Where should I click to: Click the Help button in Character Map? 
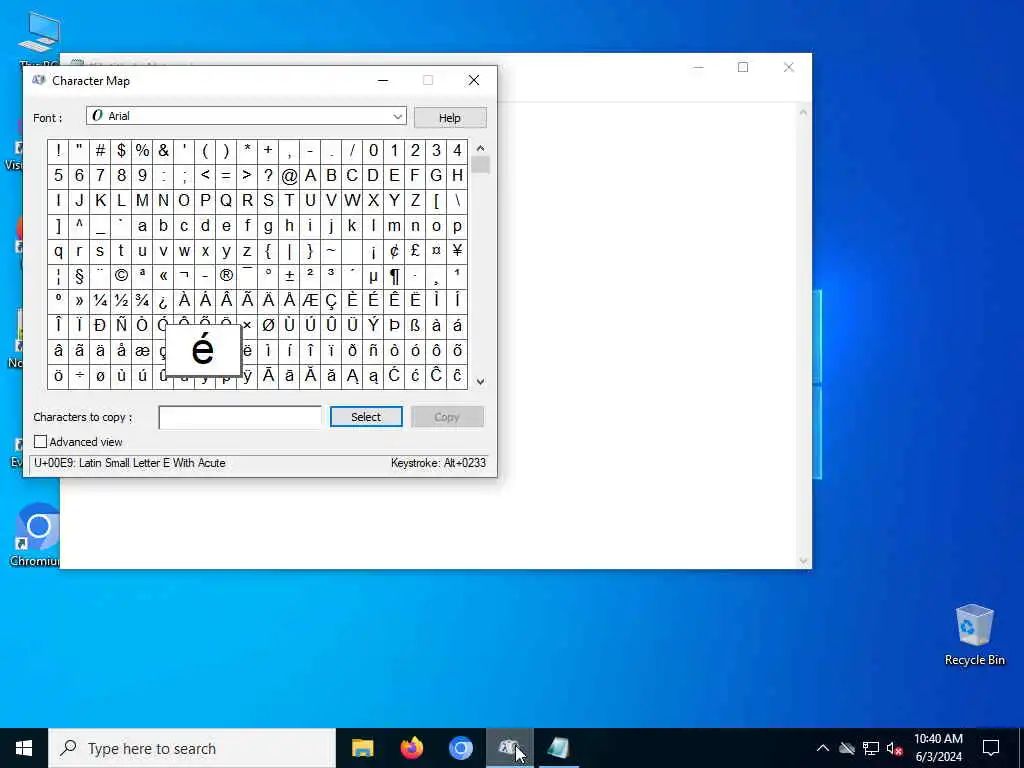point(450,118)
